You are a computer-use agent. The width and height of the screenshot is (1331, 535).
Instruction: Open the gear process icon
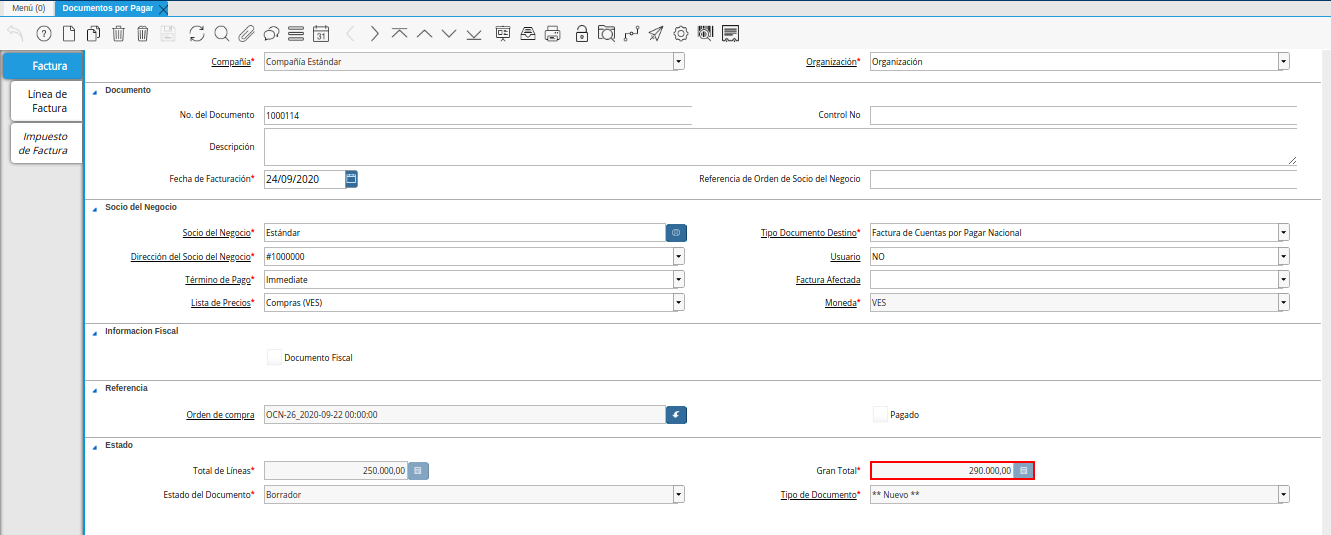tap(681, 33)
